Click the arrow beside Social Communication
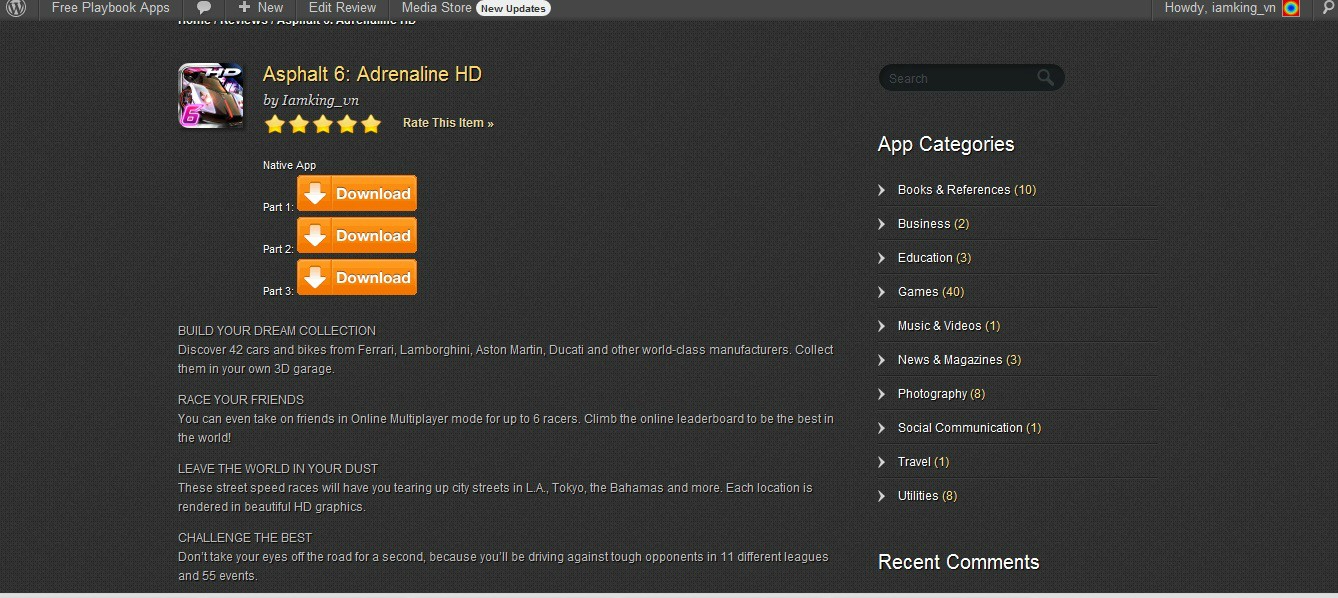1338x598 pixels. click(x=882, y=428)
